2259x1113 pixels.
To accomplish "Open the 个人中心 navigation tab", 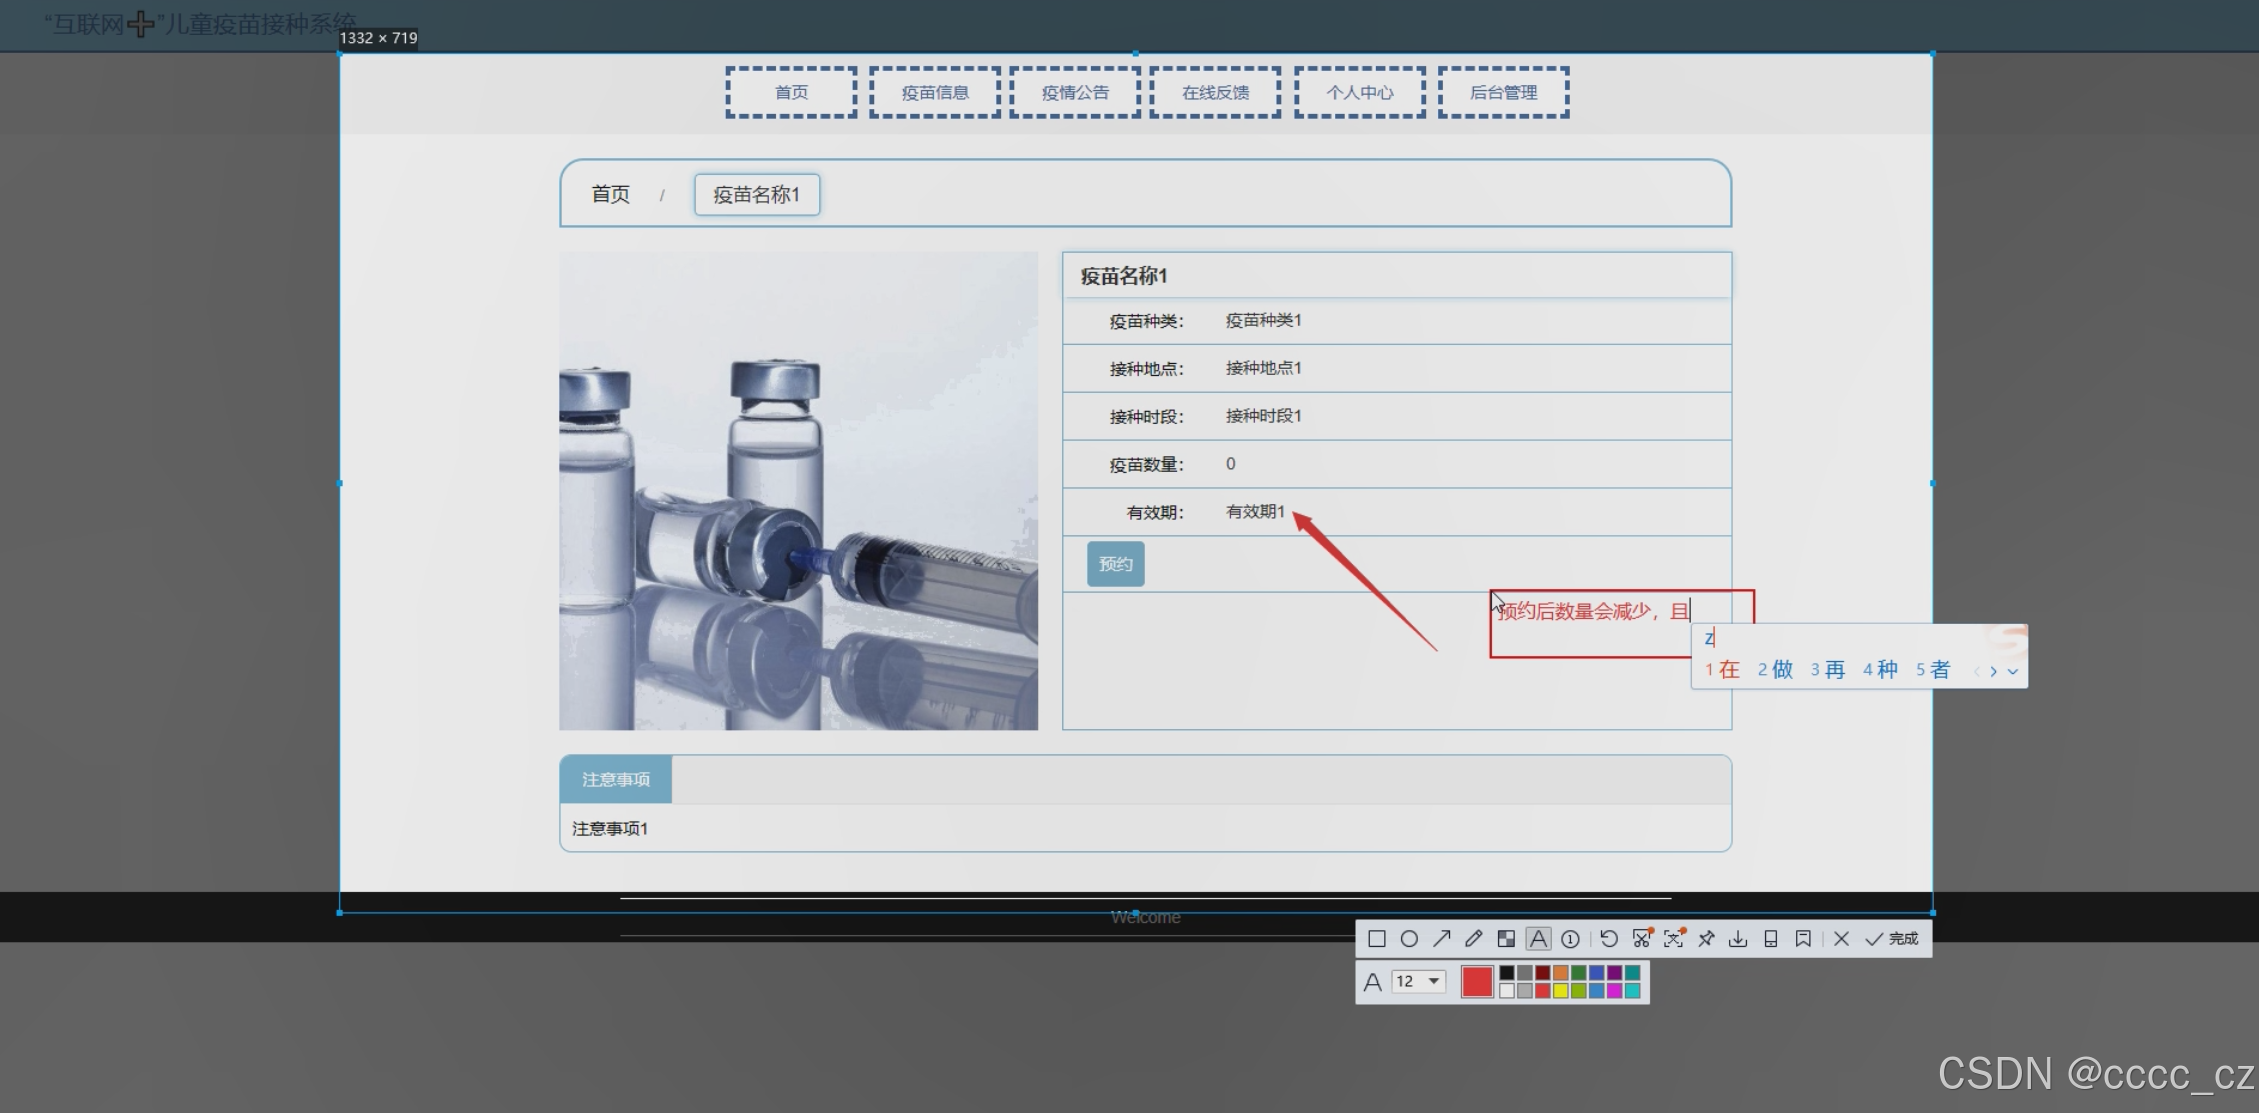I will click(x=1360, y=93).
